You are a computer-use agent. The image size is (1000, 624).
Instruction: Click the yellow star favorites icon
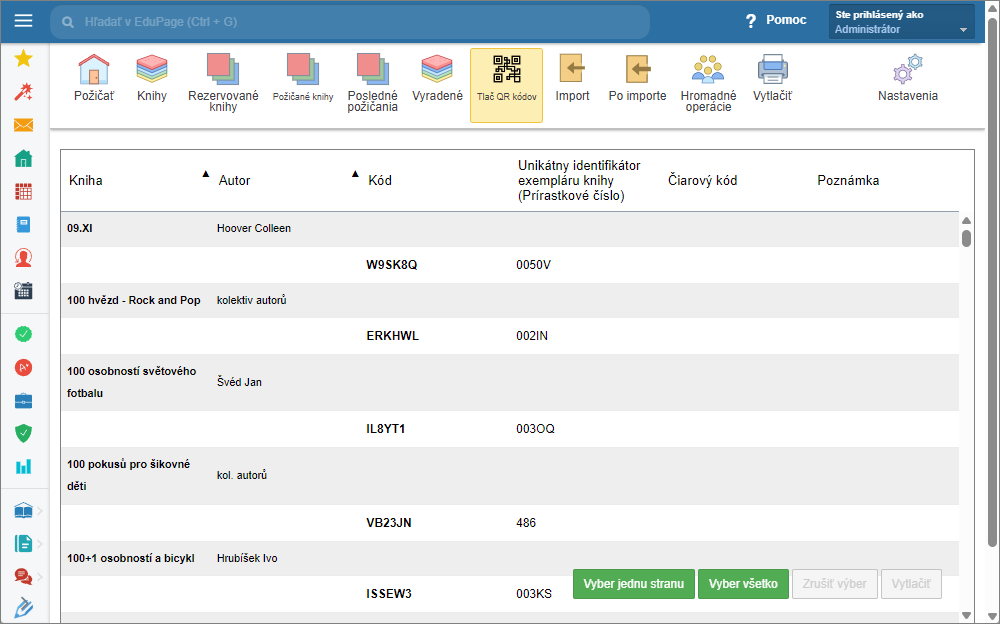click(x=24, y=59)
